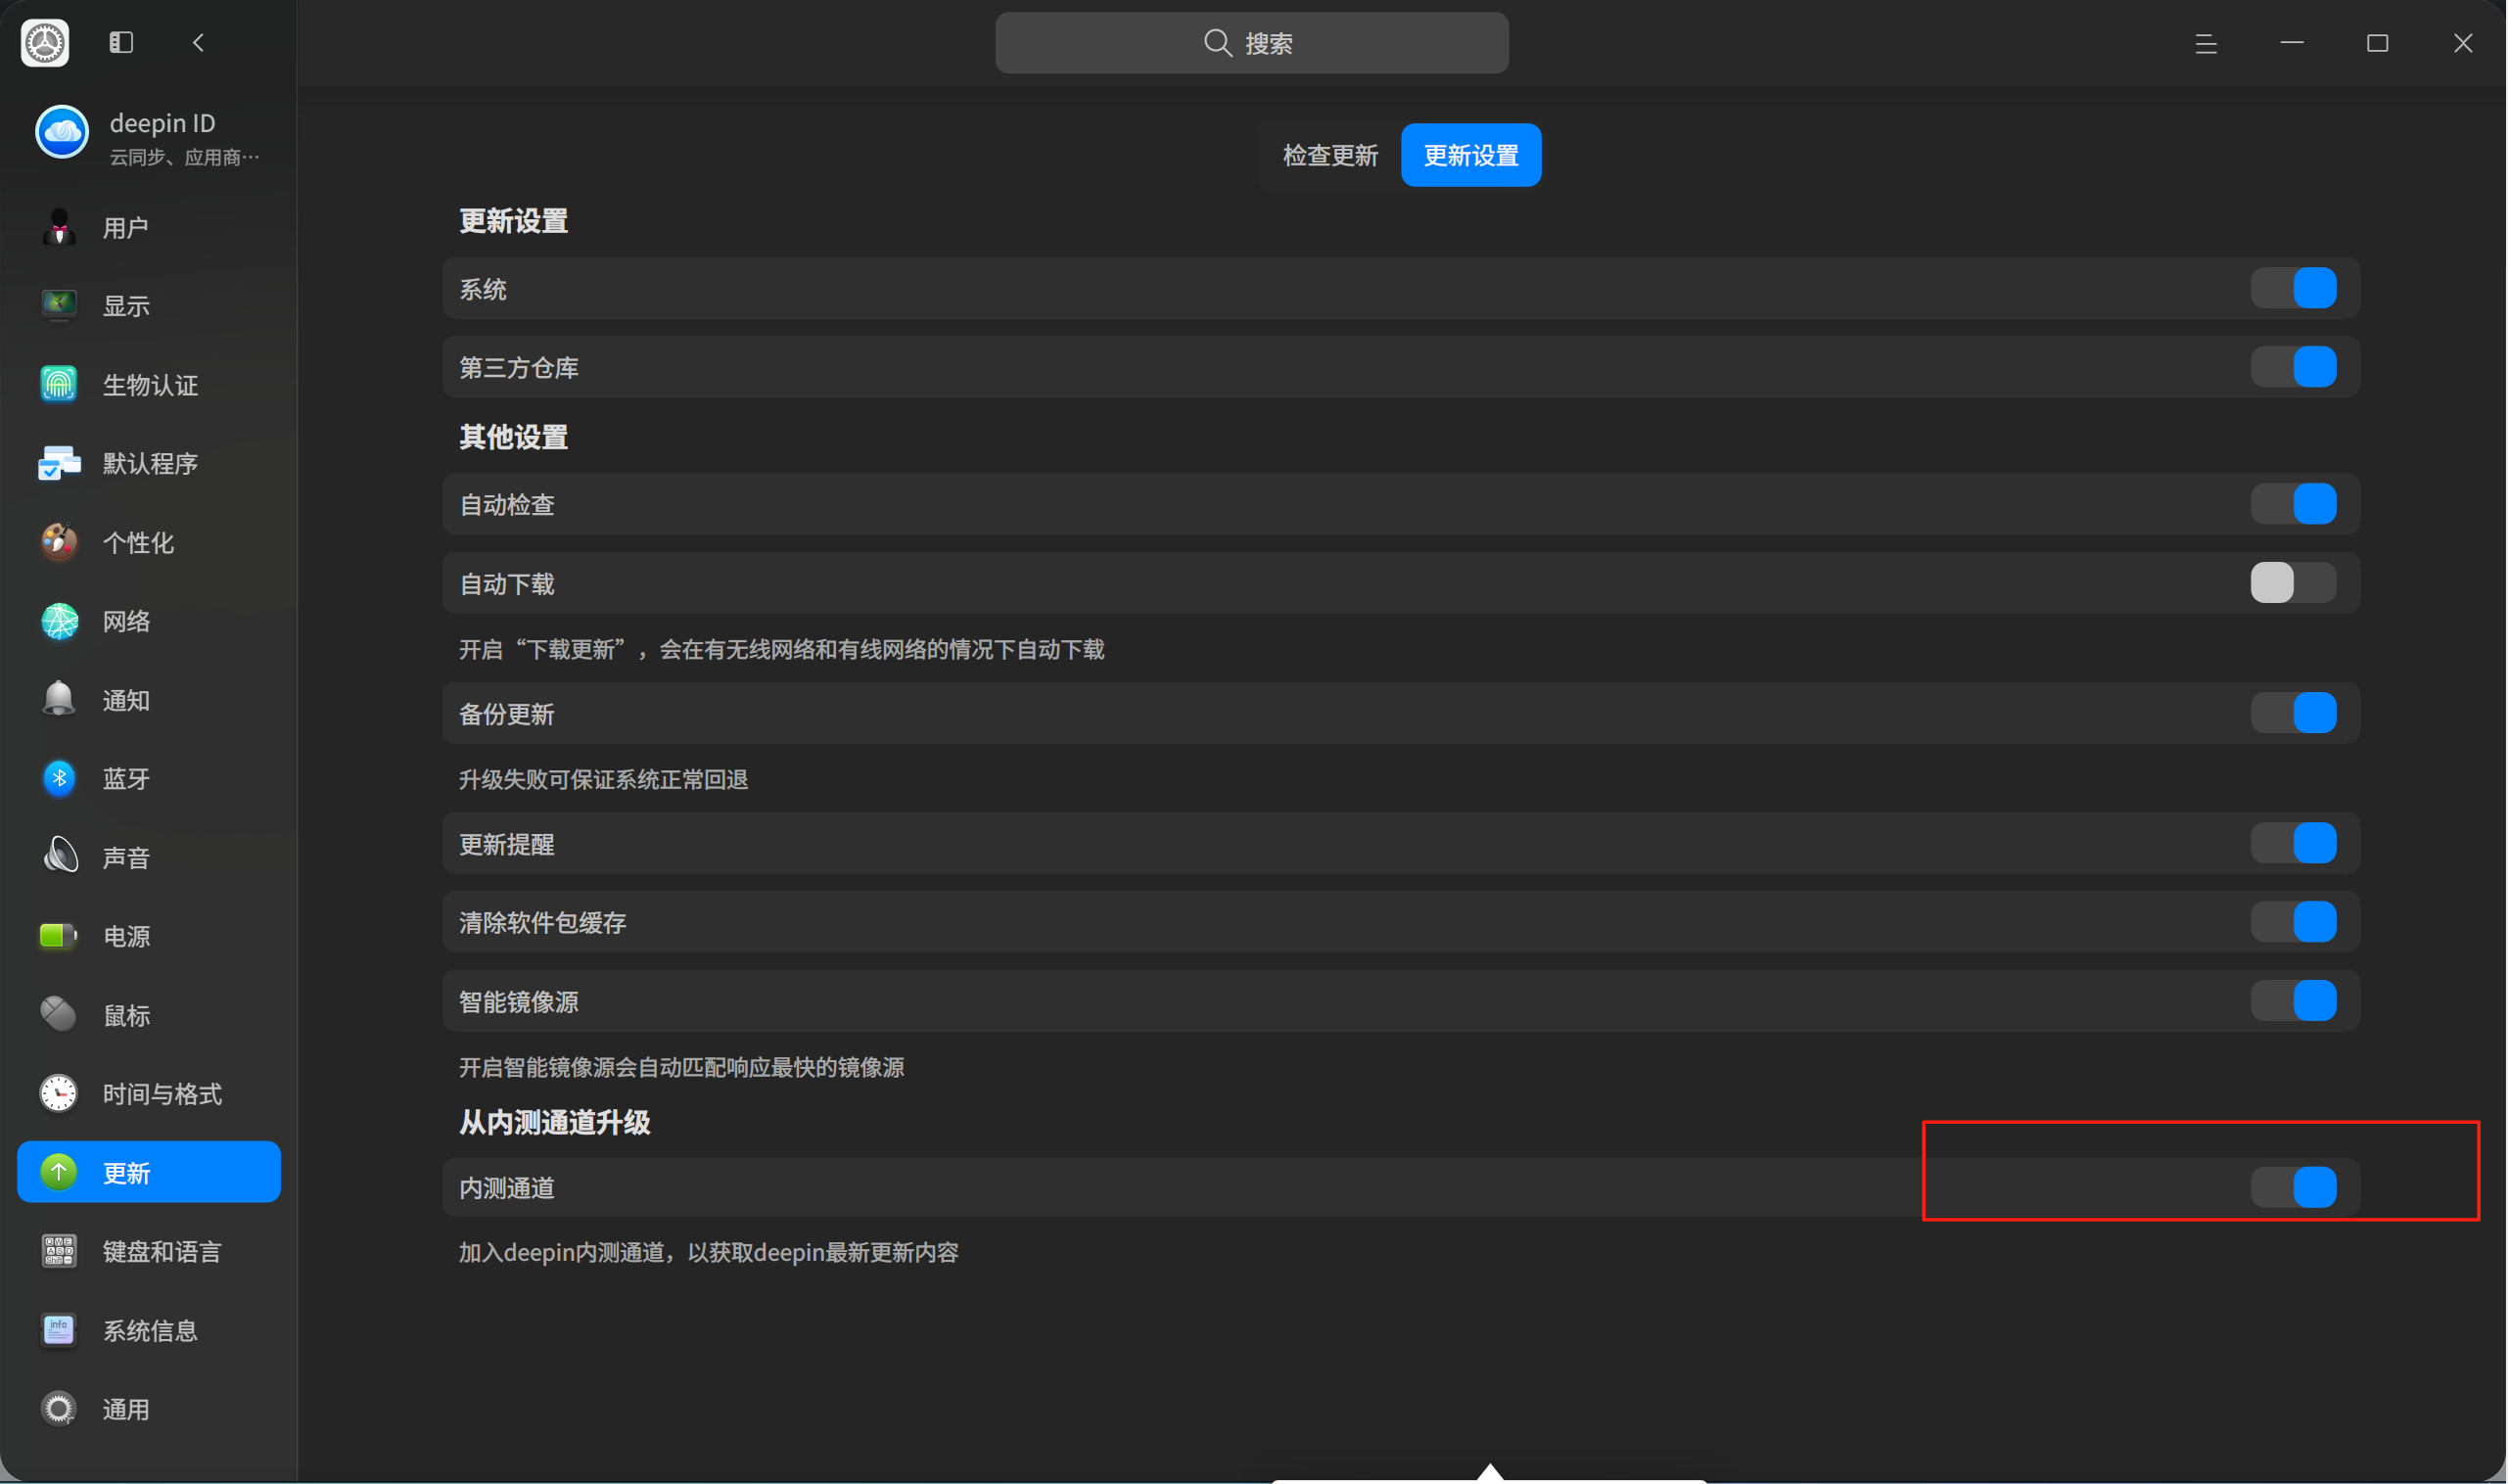Open 生物认证 fingerprint icon
2508x1484 pixels.
pyautogui.click(x=59, y=384)
